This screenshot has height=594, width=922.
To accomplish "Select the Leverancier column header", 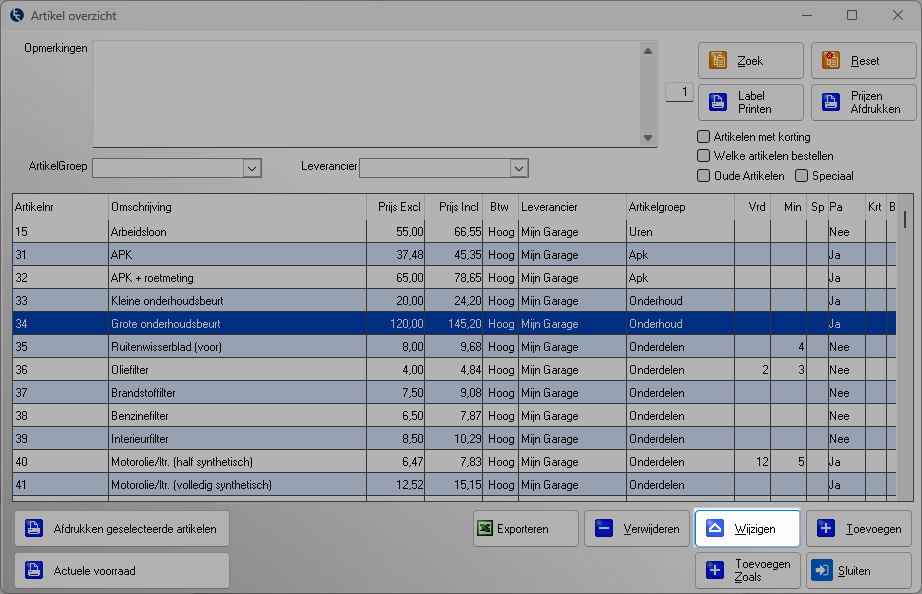I will (x=572, y=207).
